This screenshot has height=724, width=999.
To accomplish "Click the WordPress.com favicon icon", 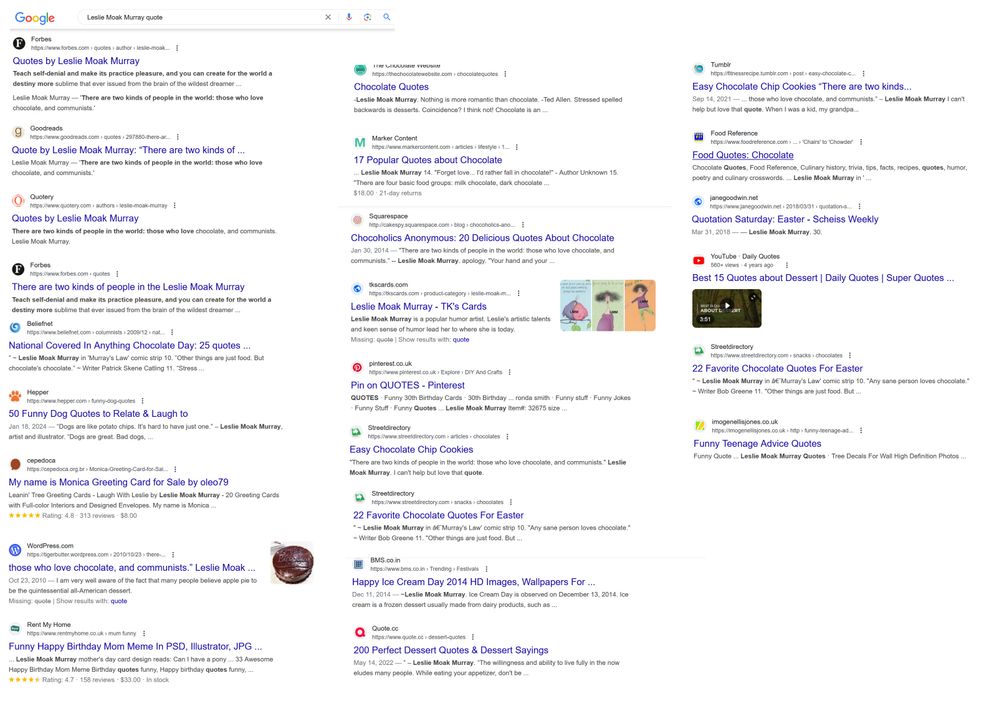I will (15, 549).
